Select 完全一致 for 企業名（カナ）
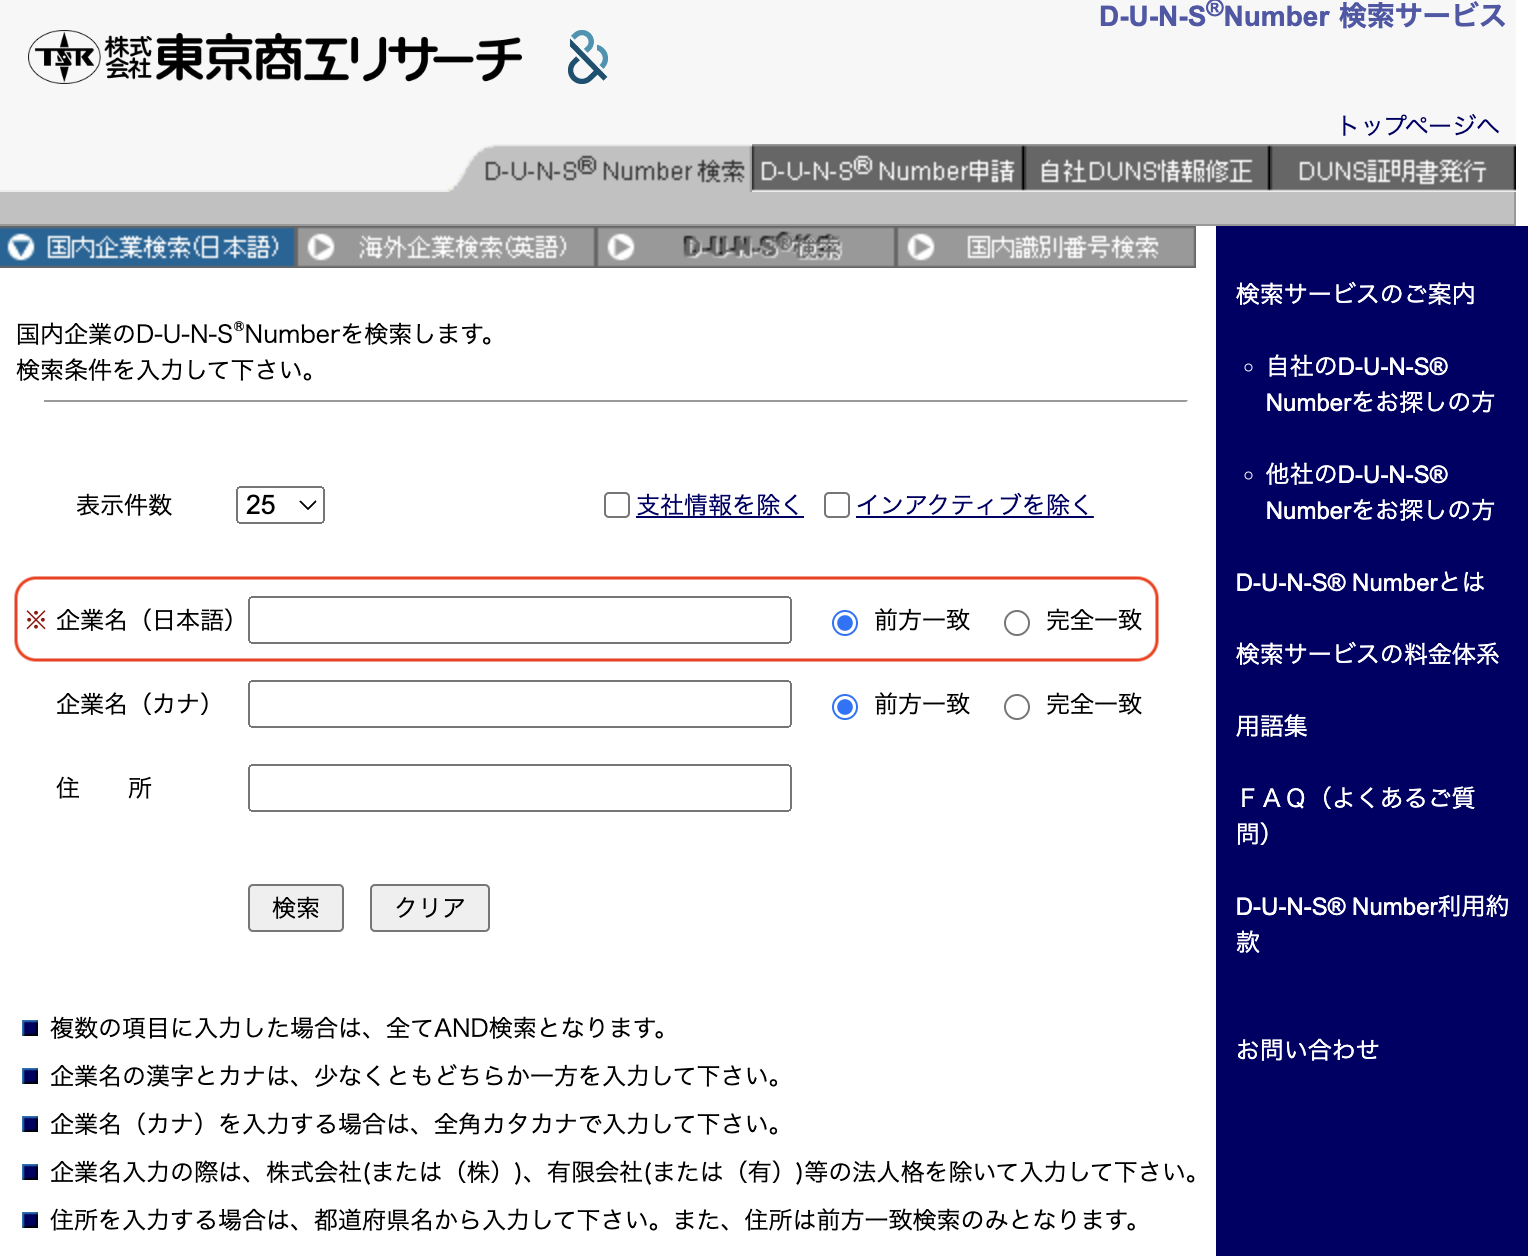The image size is (1528, 1256). (1017, 706)
